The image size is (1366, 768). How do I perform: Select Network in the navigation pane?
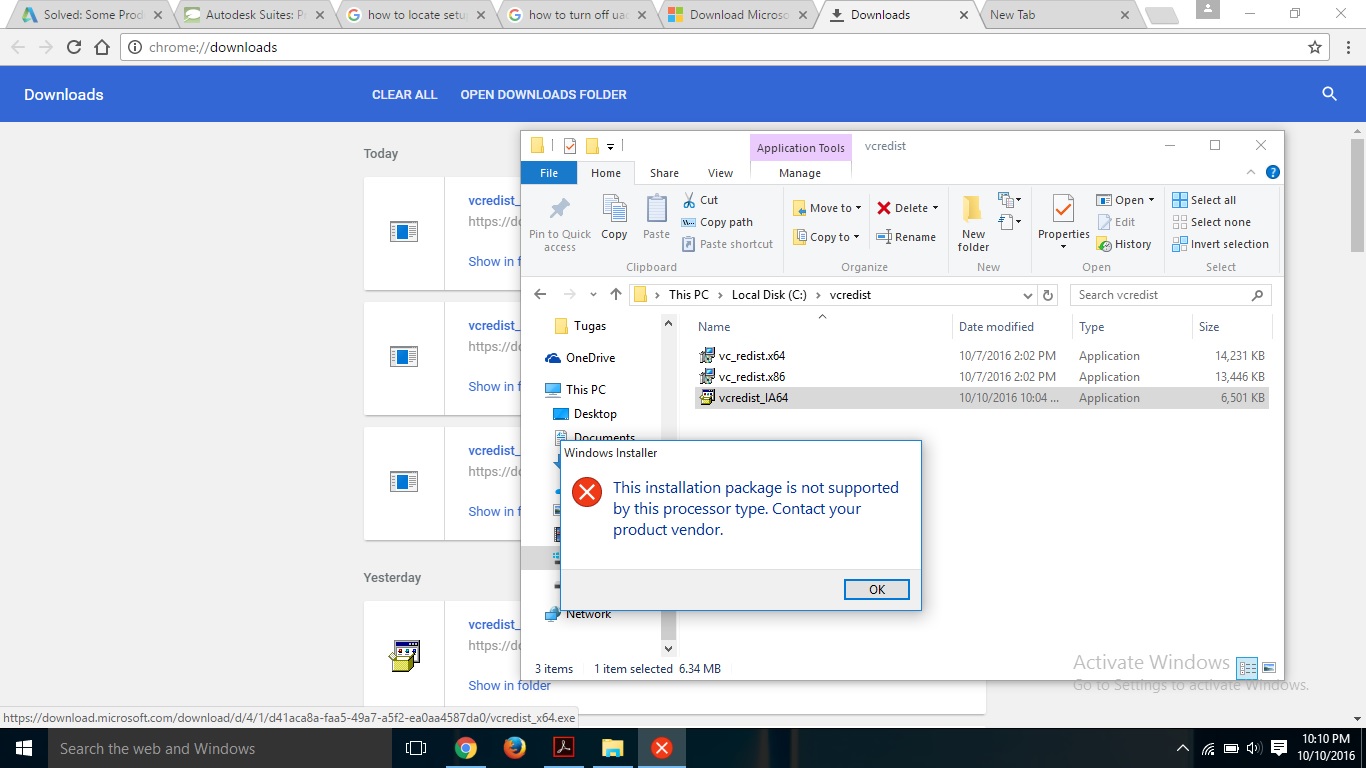pos(578,614)
